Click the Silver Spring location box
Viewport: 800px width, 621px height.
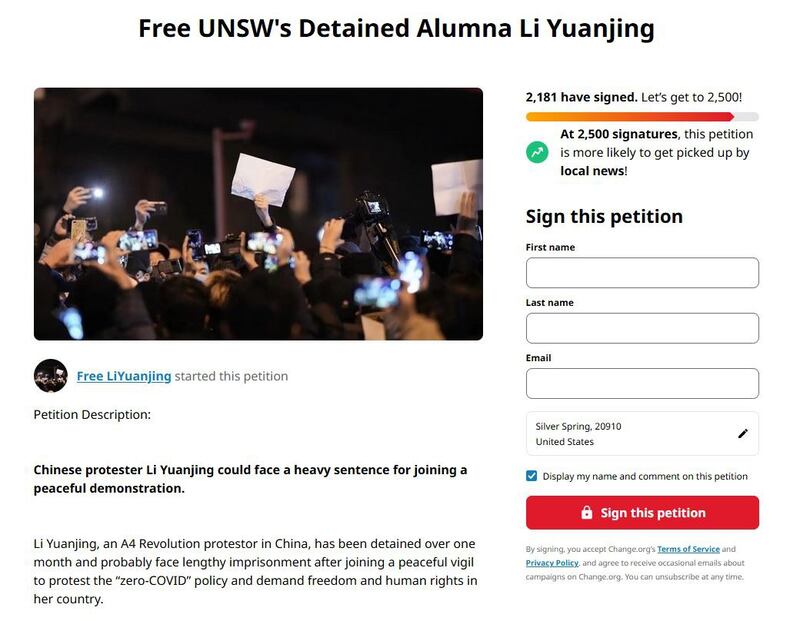(630, 434)
